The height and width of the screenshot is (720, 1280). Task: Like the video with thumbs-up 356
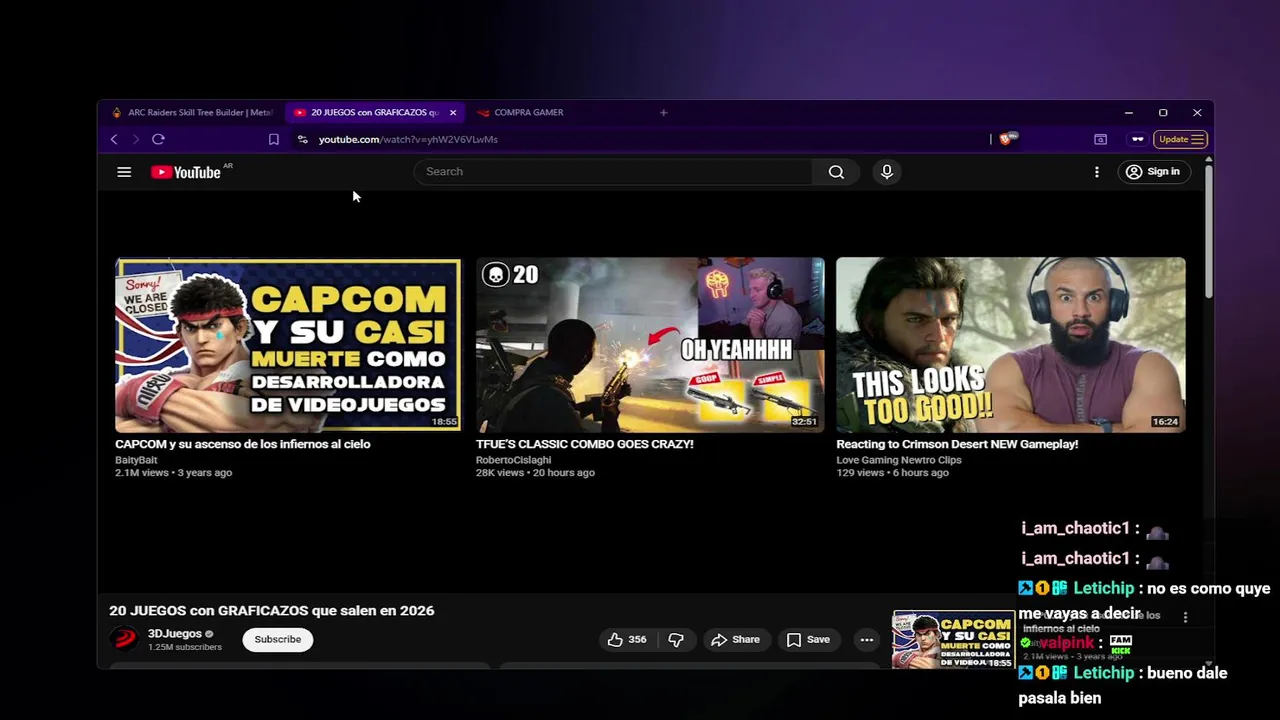(x=626, y=639)
